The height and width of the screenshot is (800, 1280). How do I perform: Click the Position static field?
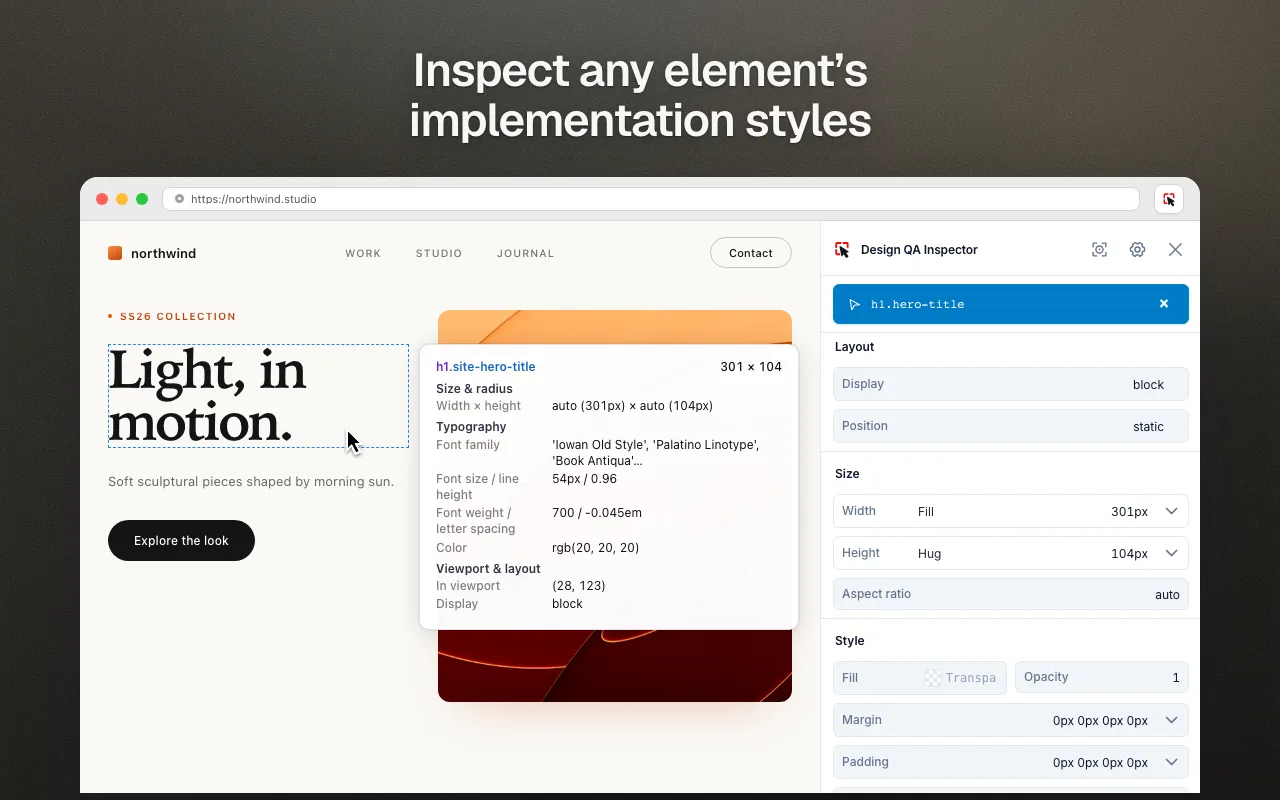(1011, 426)
